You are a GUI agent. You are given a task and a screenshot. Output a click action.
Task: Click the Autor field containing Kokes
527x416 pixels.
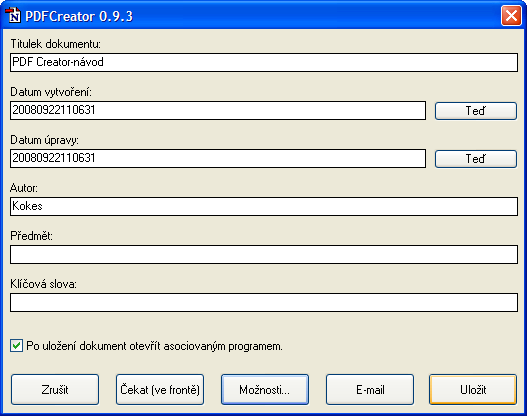264,206
